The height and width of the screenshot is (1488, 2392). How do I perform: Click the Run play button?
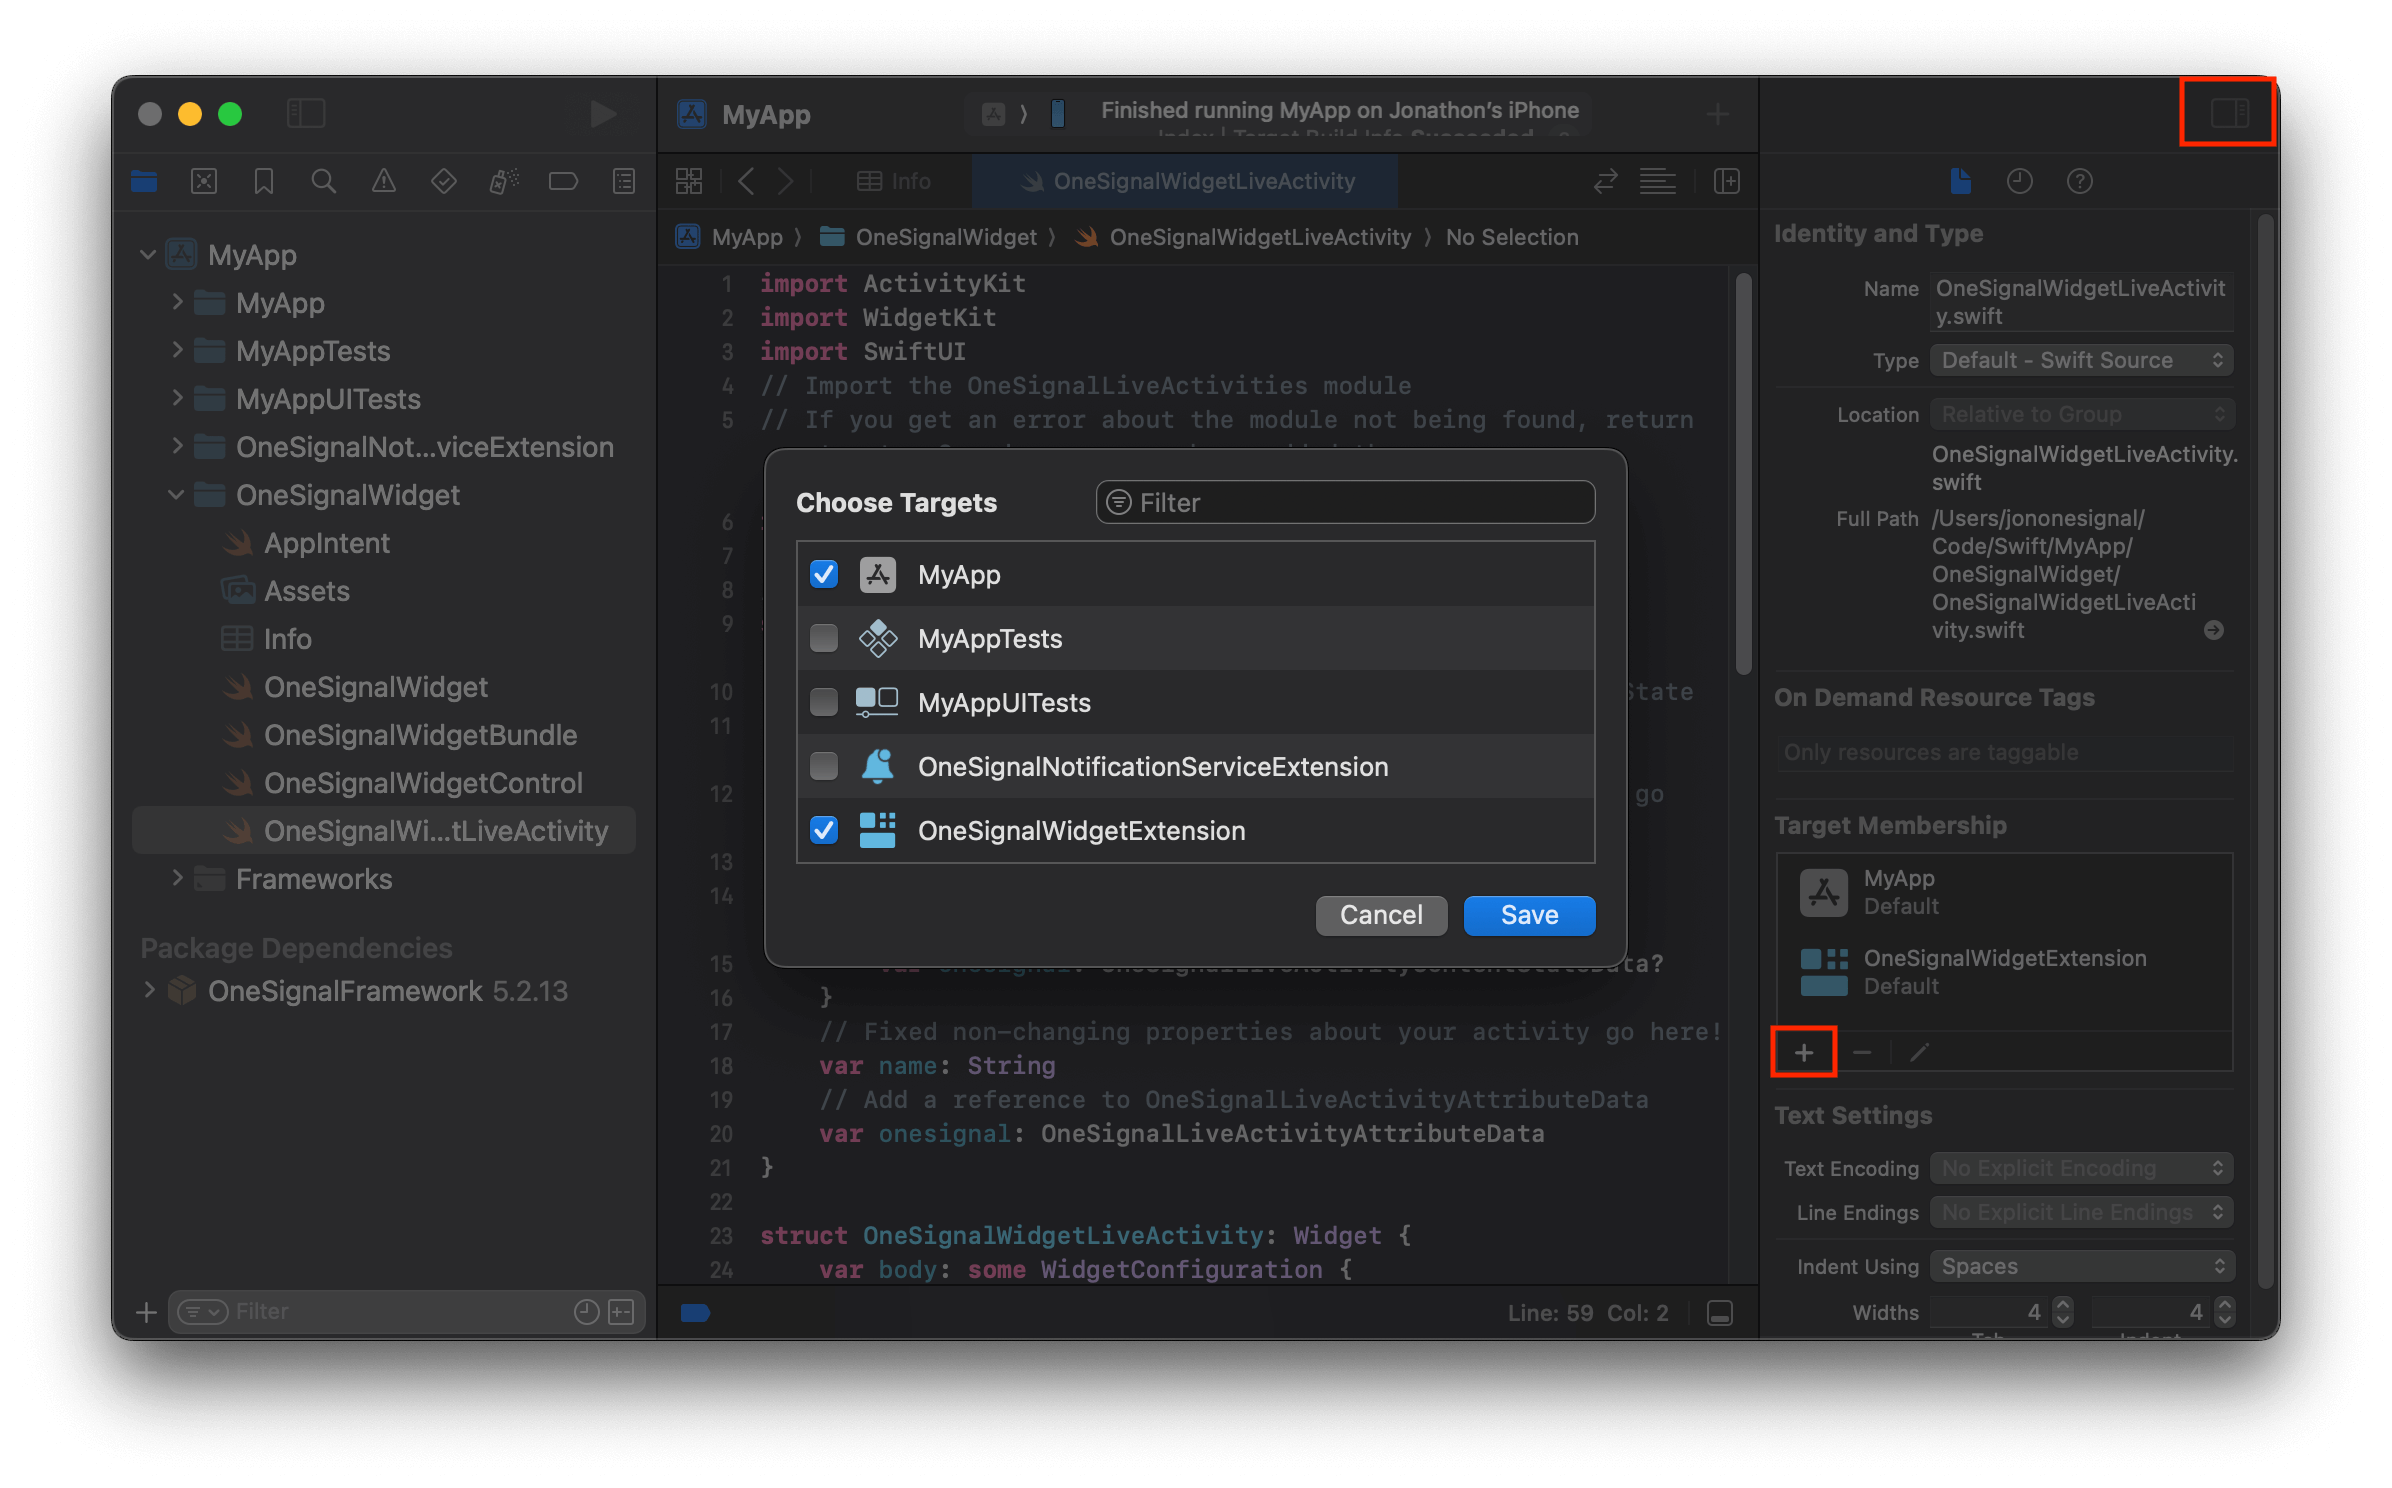click(602, 113)
